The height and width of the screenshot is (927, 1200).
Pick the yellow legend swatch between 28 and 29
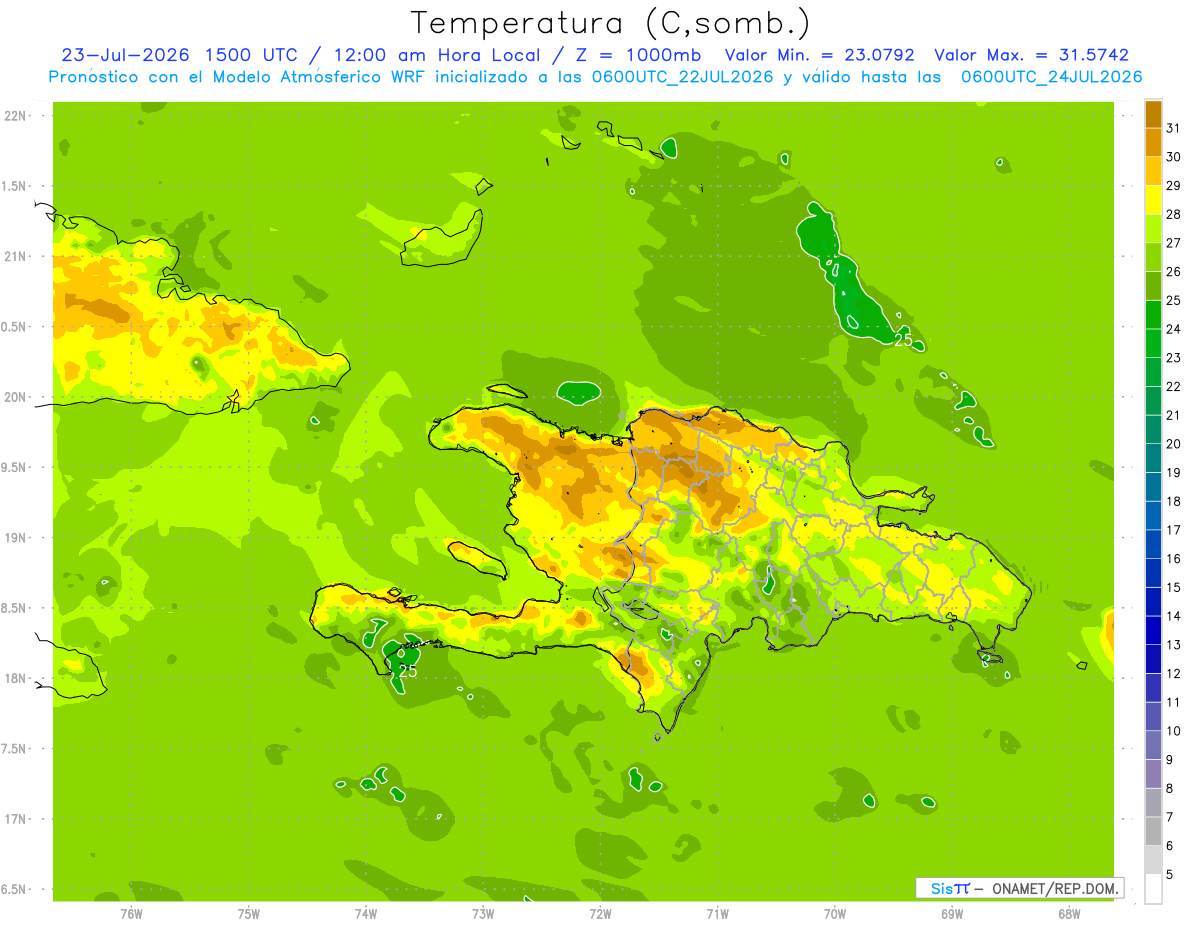click(x=1153, y=199)
